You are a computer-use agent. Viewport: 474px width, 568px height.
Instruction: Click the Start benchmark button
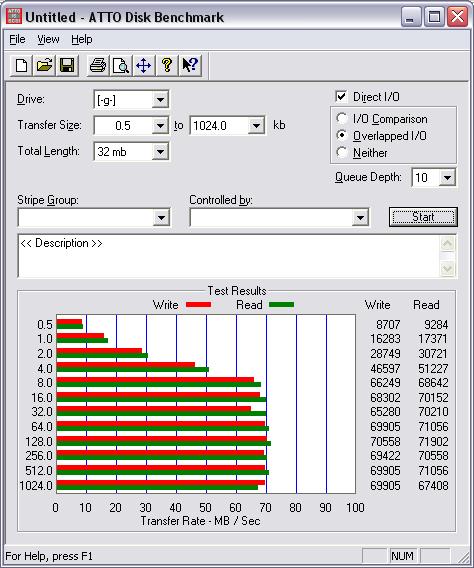[x=423, y=217]
